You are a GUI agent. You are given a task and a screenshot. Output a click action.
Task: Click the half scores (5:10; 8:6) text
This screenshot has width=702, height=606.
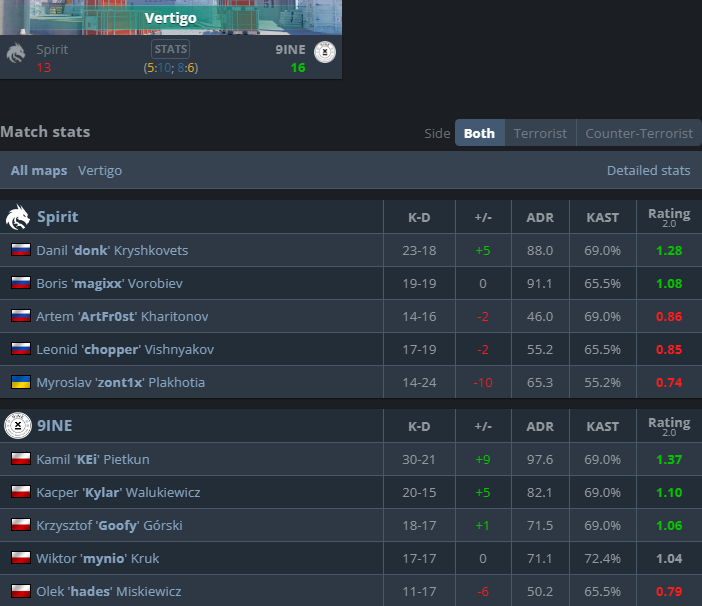pyautogui.click(x=171, y=68)
